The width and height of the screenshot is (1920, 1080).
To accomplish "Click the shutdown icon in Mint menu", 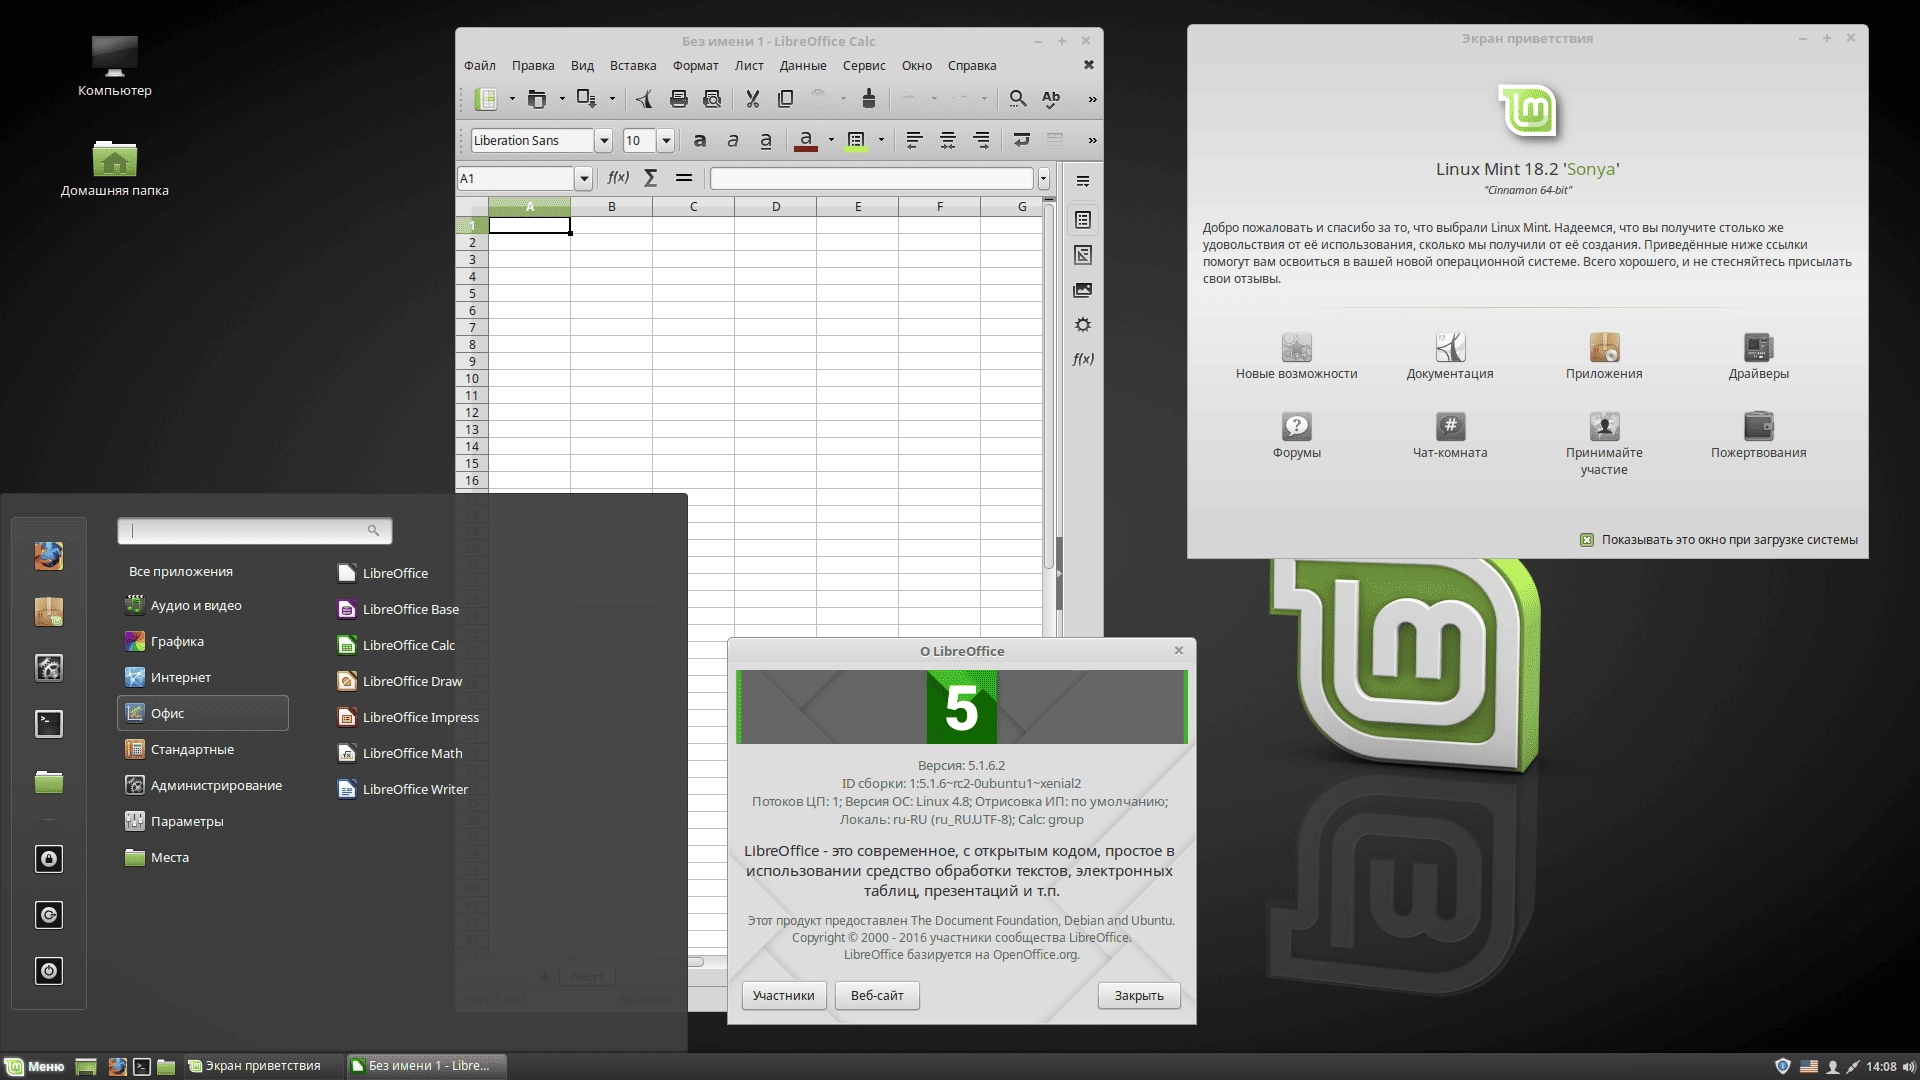I will pyautogui.click(x=49, y=971).
